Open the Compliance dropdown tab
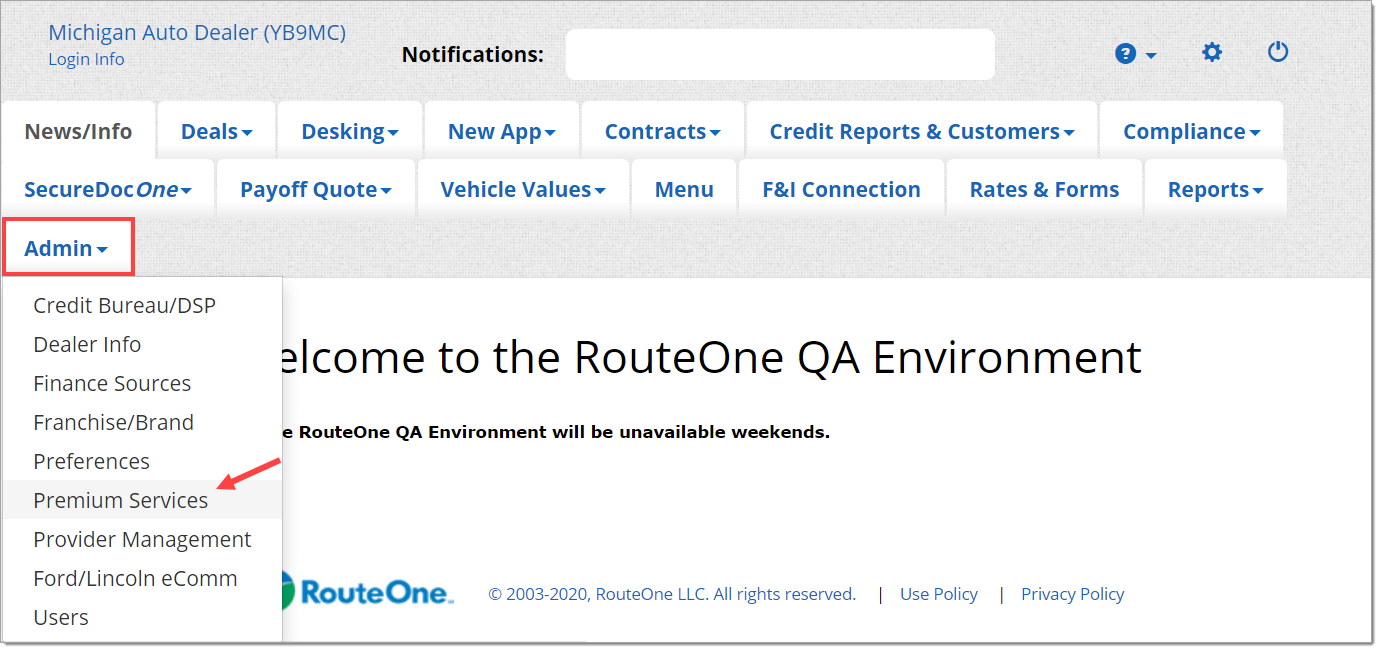The height and width of the screenshot is (650, 1379). (x=1191, y=131)
